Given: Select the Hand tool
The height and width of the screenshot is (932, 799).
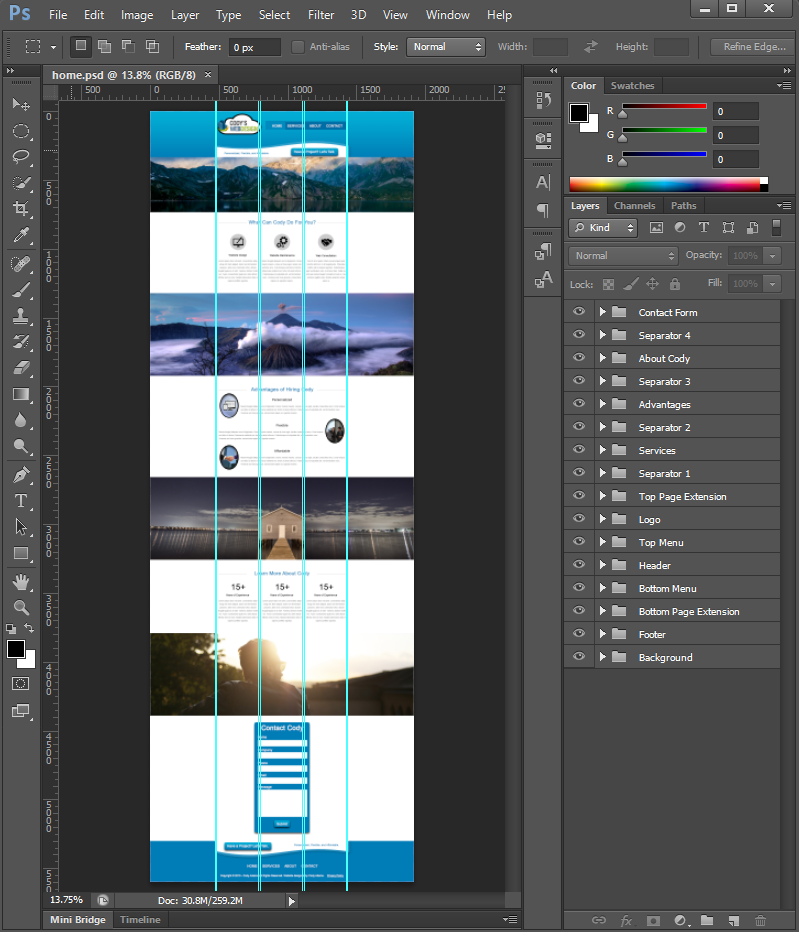Looking at the screenshot, I should [x=20, y=581].
